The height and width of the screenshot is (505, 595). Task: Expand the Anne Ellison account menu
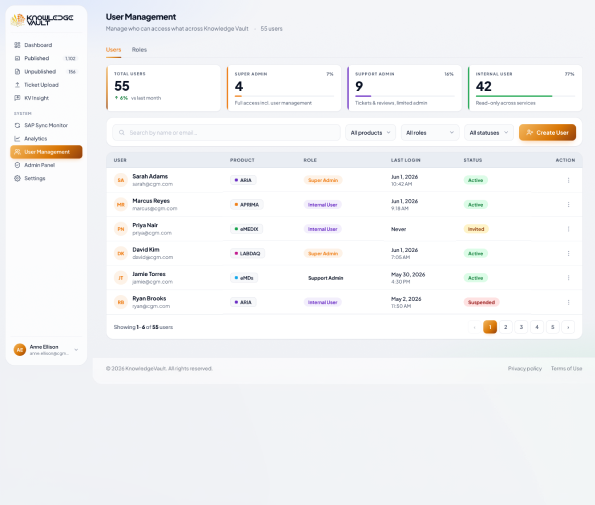[76, 350]
